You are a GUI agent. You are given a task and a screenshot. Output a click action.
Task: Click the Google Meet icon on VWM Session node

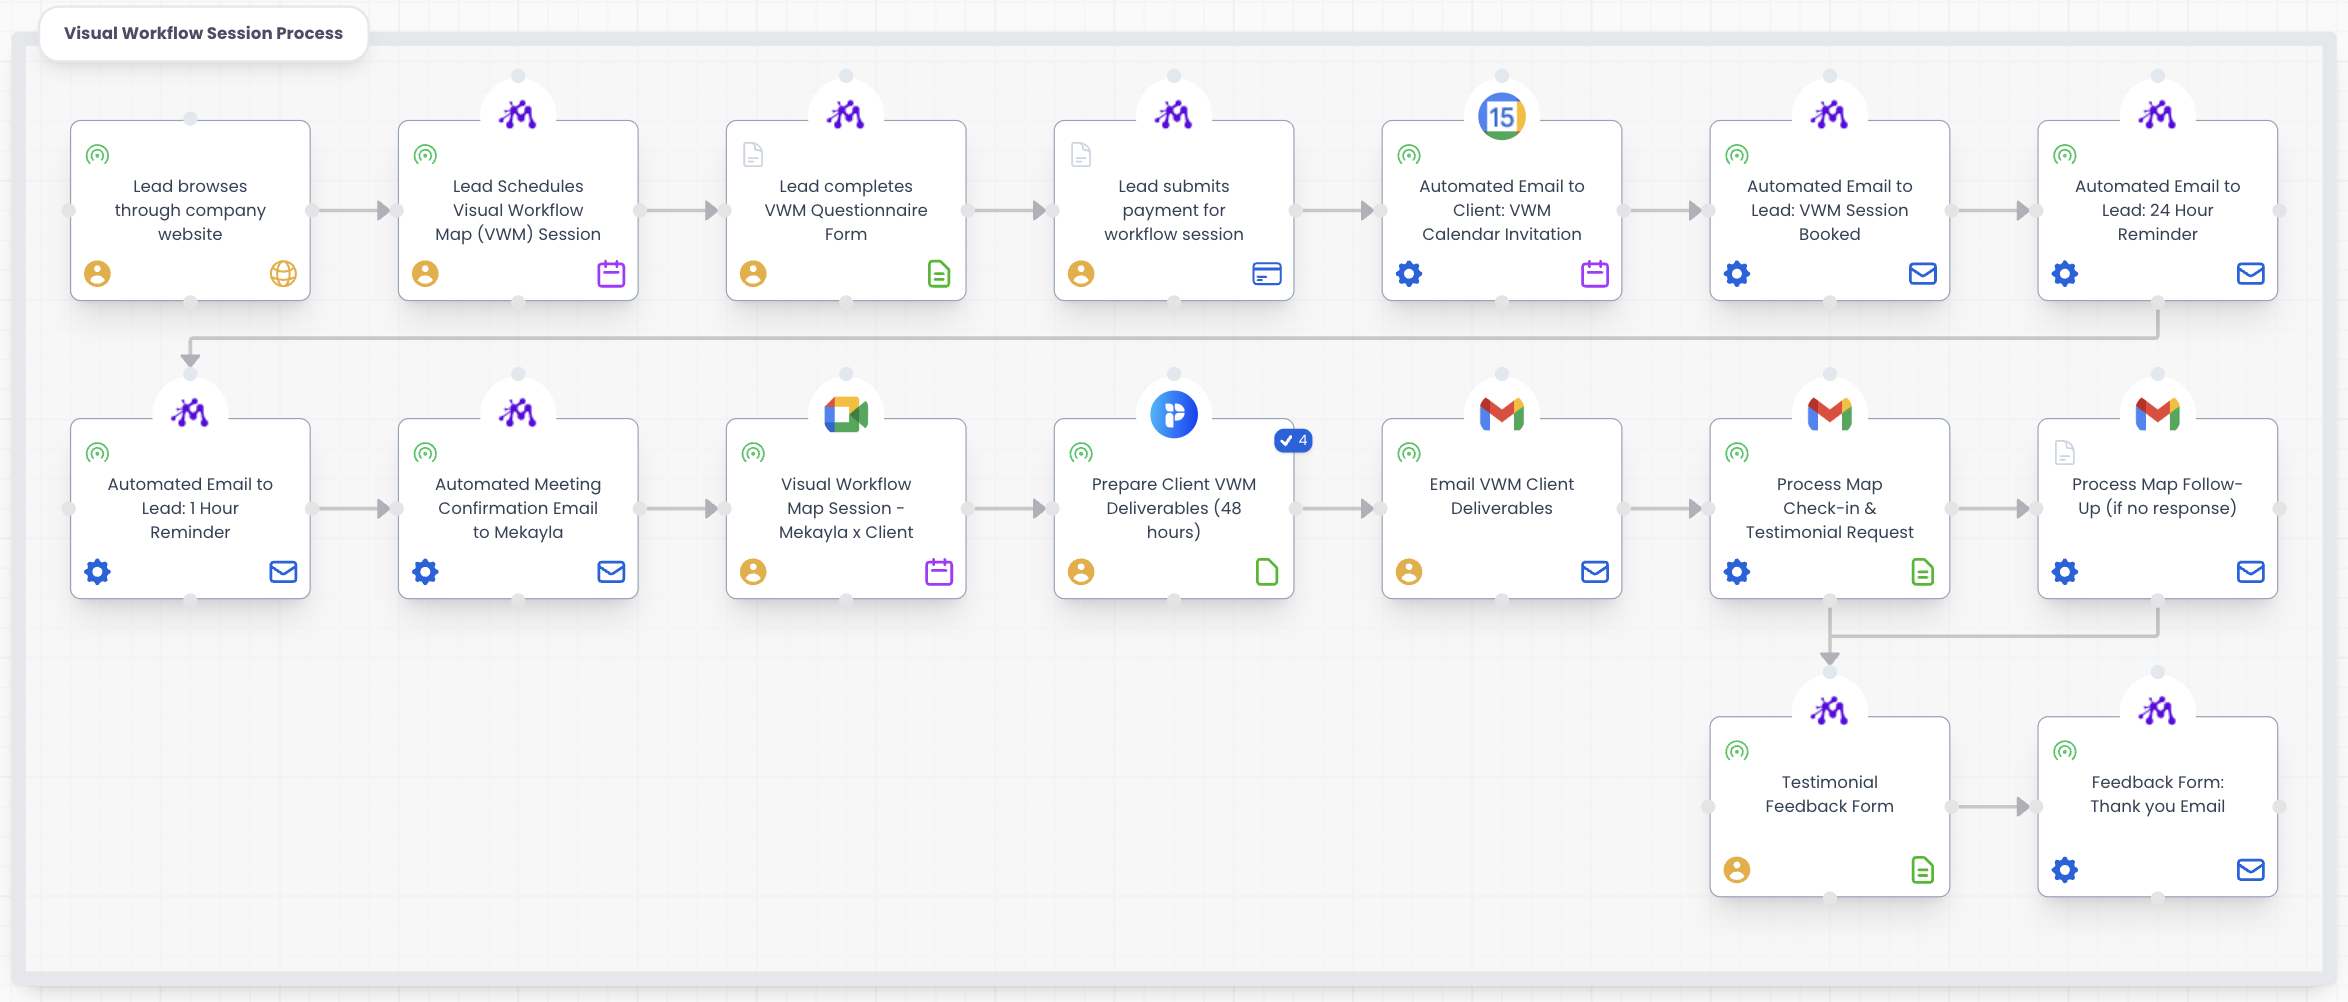tap(846, 413)
